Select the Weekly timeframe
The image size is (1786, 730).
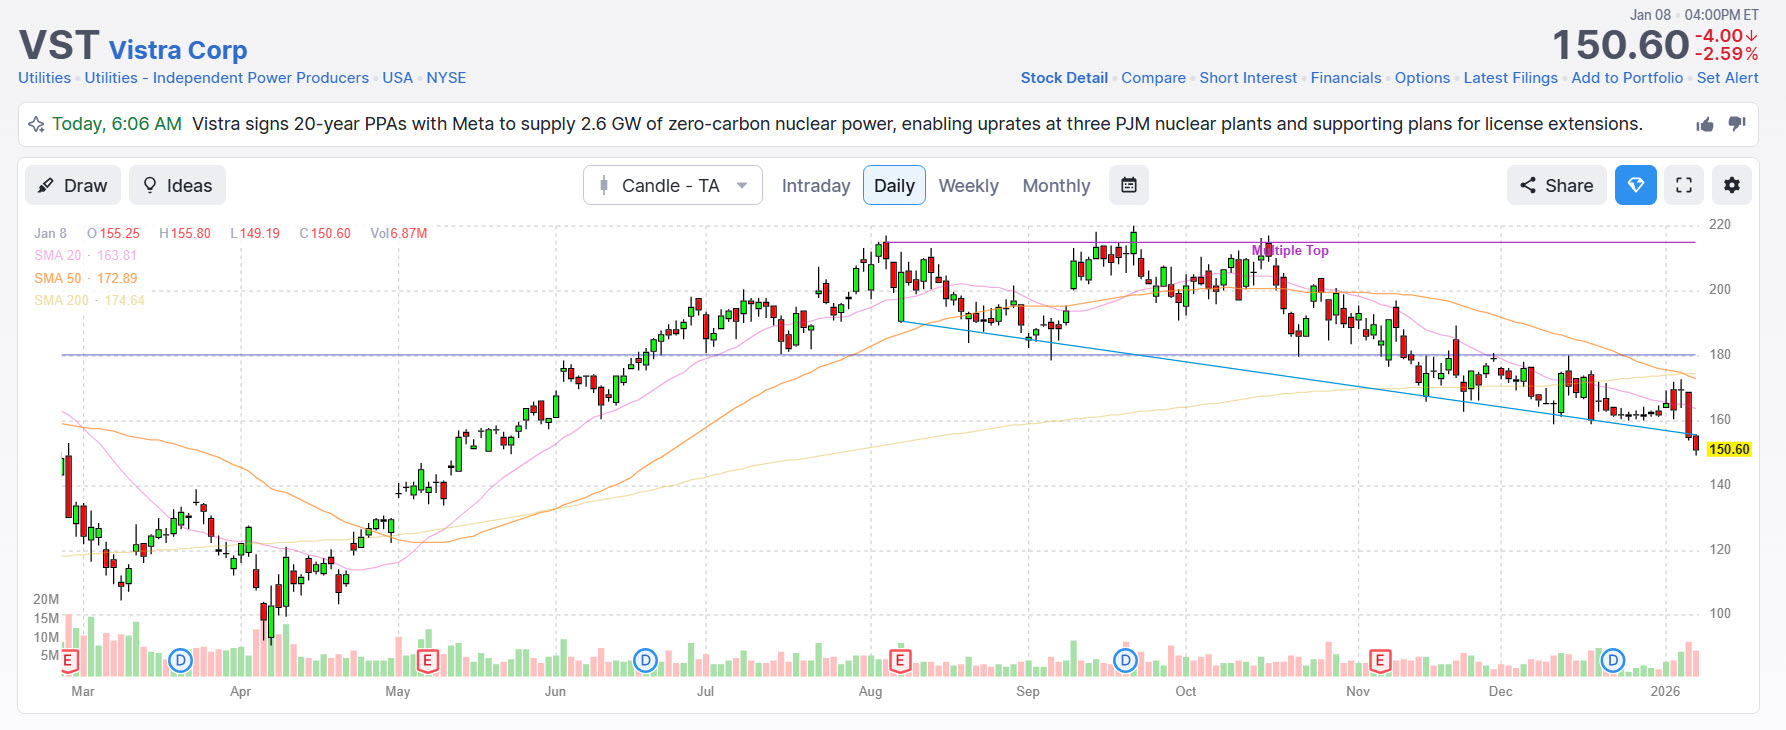click(968, 185)
